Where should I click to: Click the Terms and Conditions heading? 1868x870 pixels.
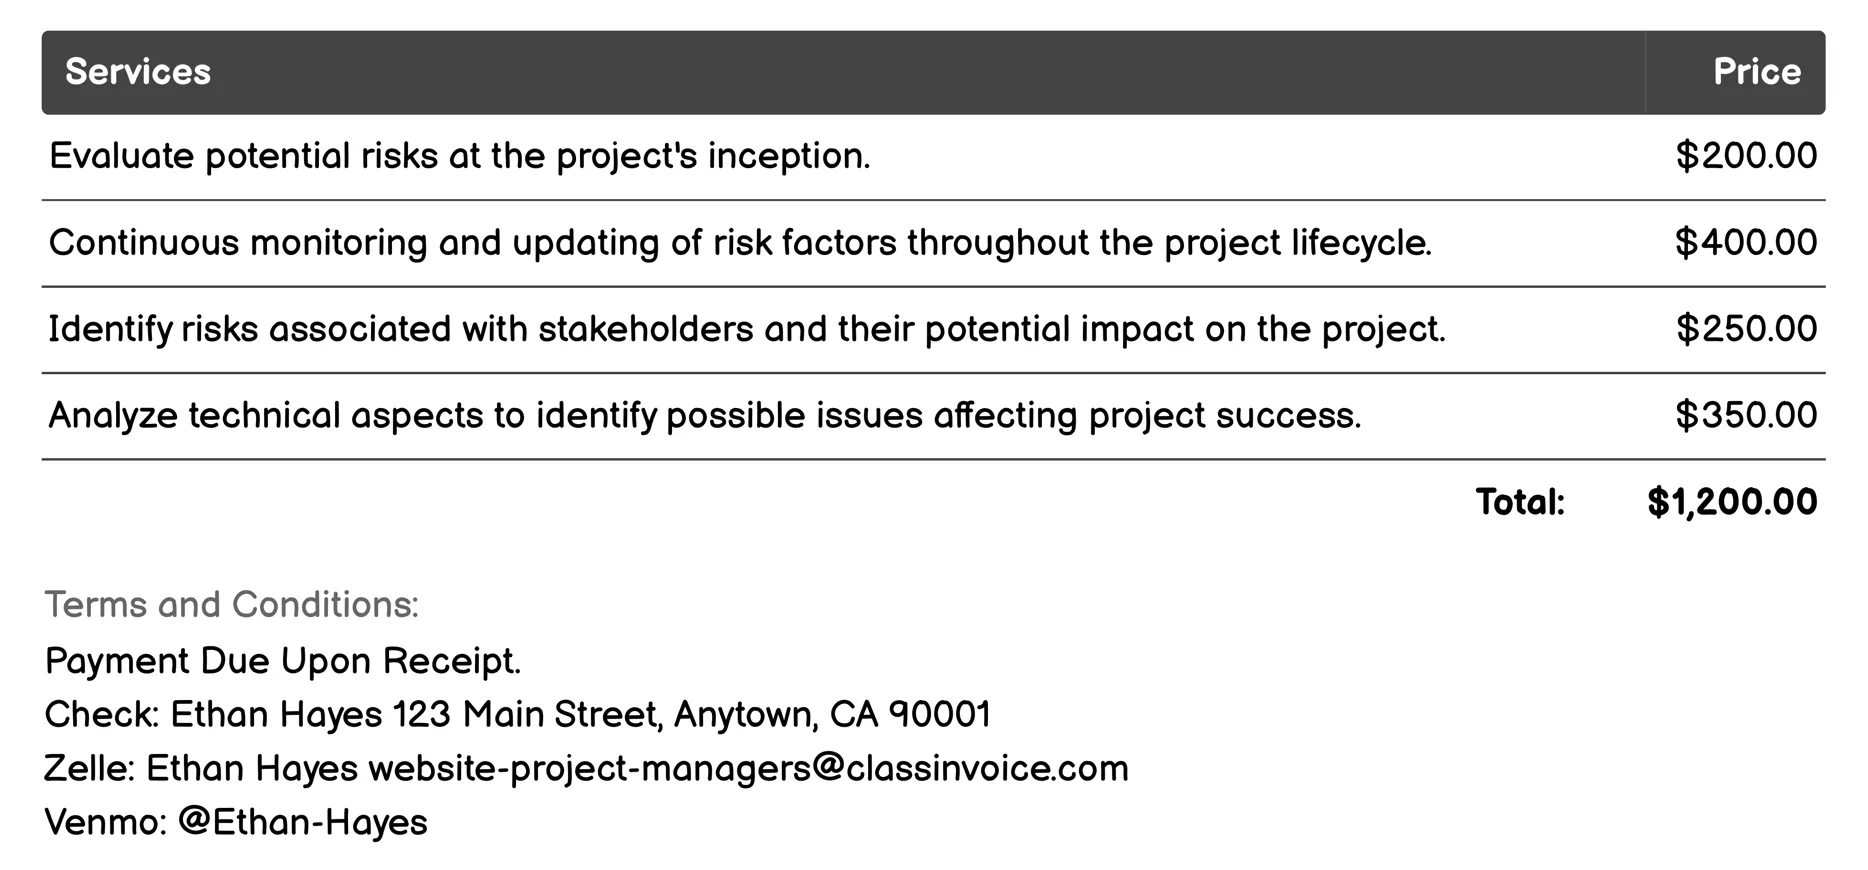tap(231, 604)
